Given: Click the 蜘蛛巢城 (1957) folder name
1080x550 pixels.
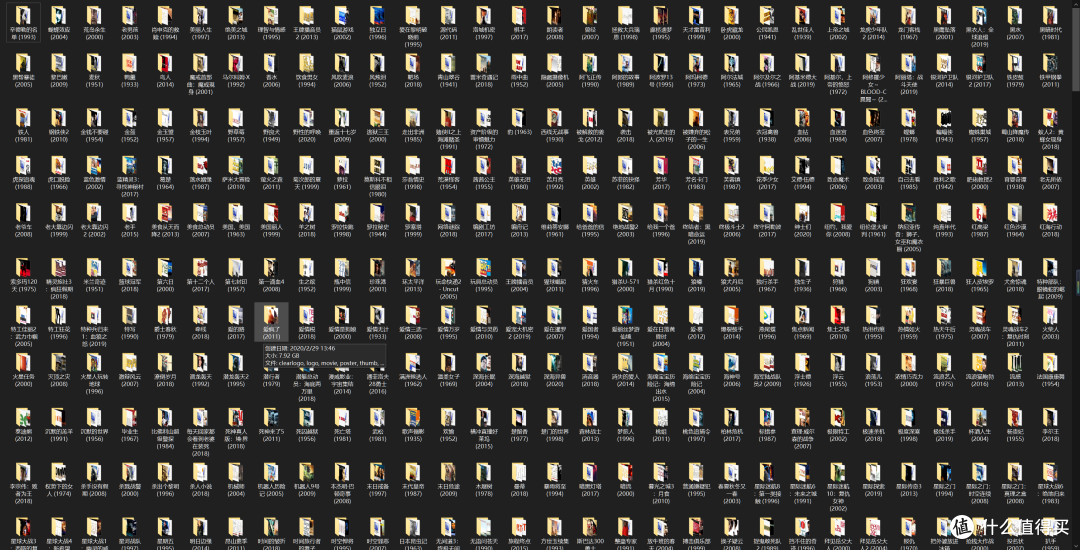Looking at the screenshot, I should tap(979, 135).
